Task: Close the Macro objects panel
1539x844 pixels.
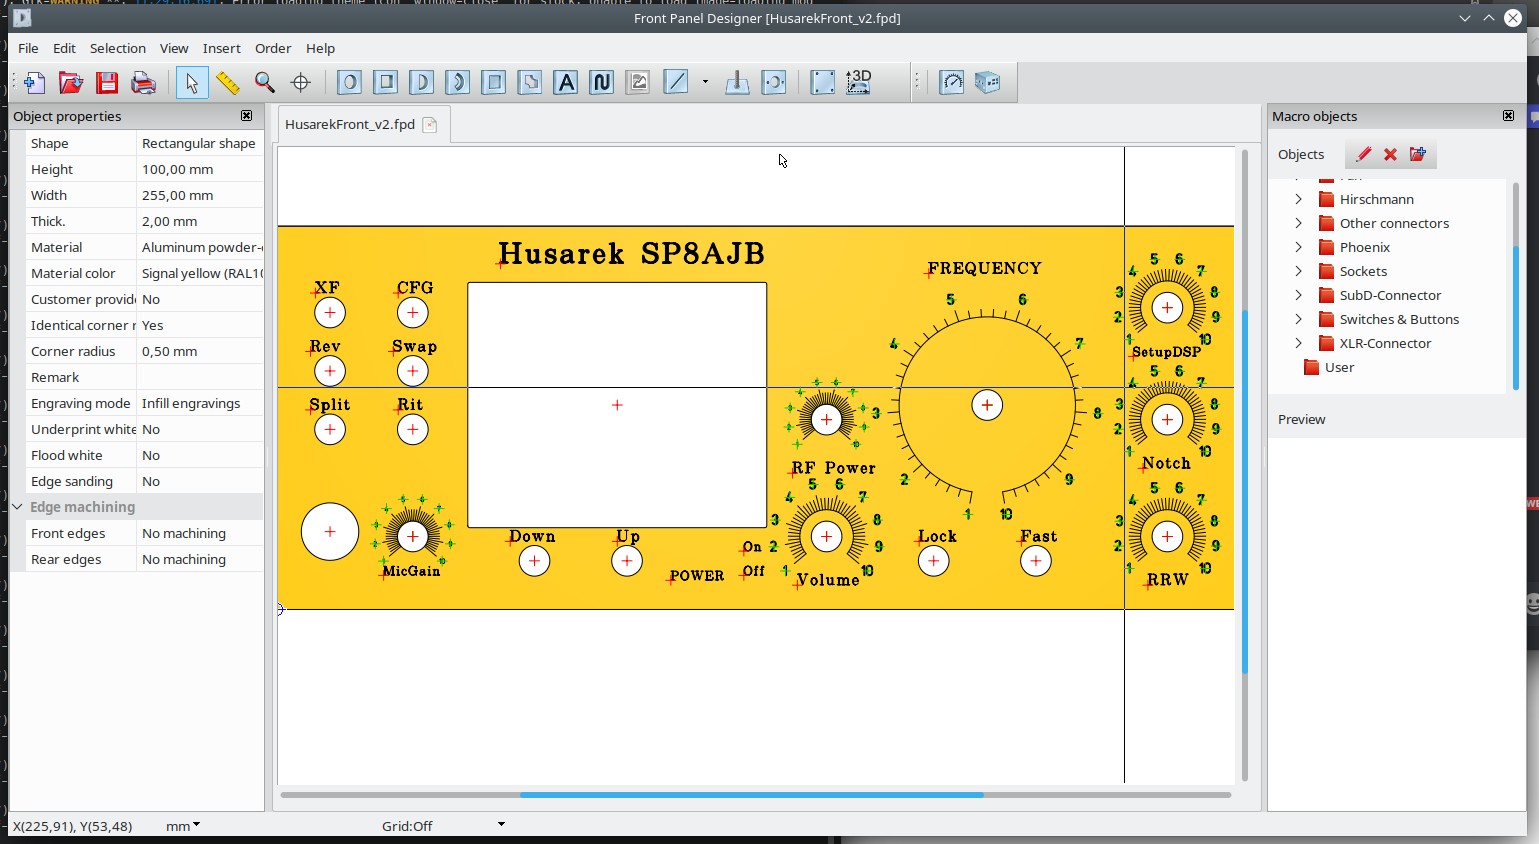Action: coord(1508,116)
